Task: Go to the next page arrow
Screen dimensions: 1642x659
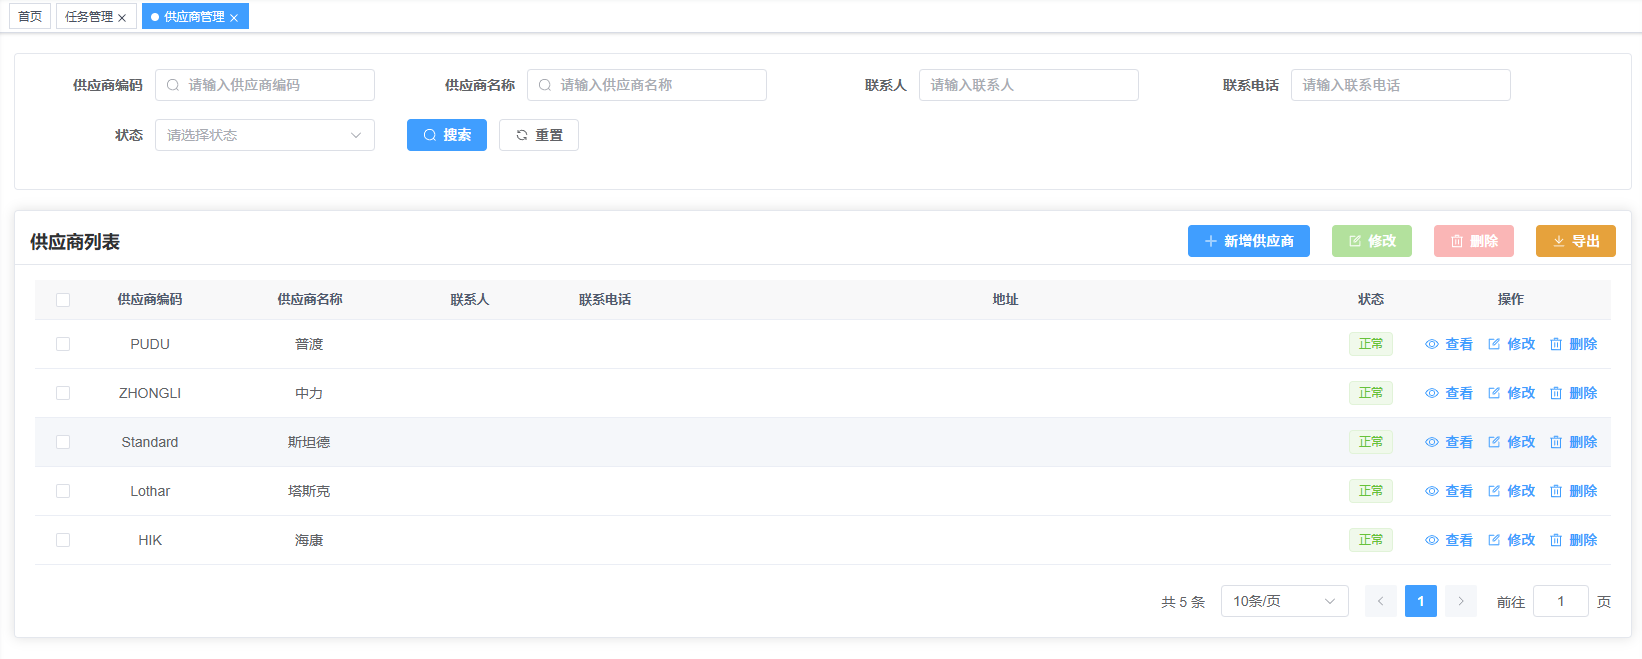Action: pos(1460,601)
